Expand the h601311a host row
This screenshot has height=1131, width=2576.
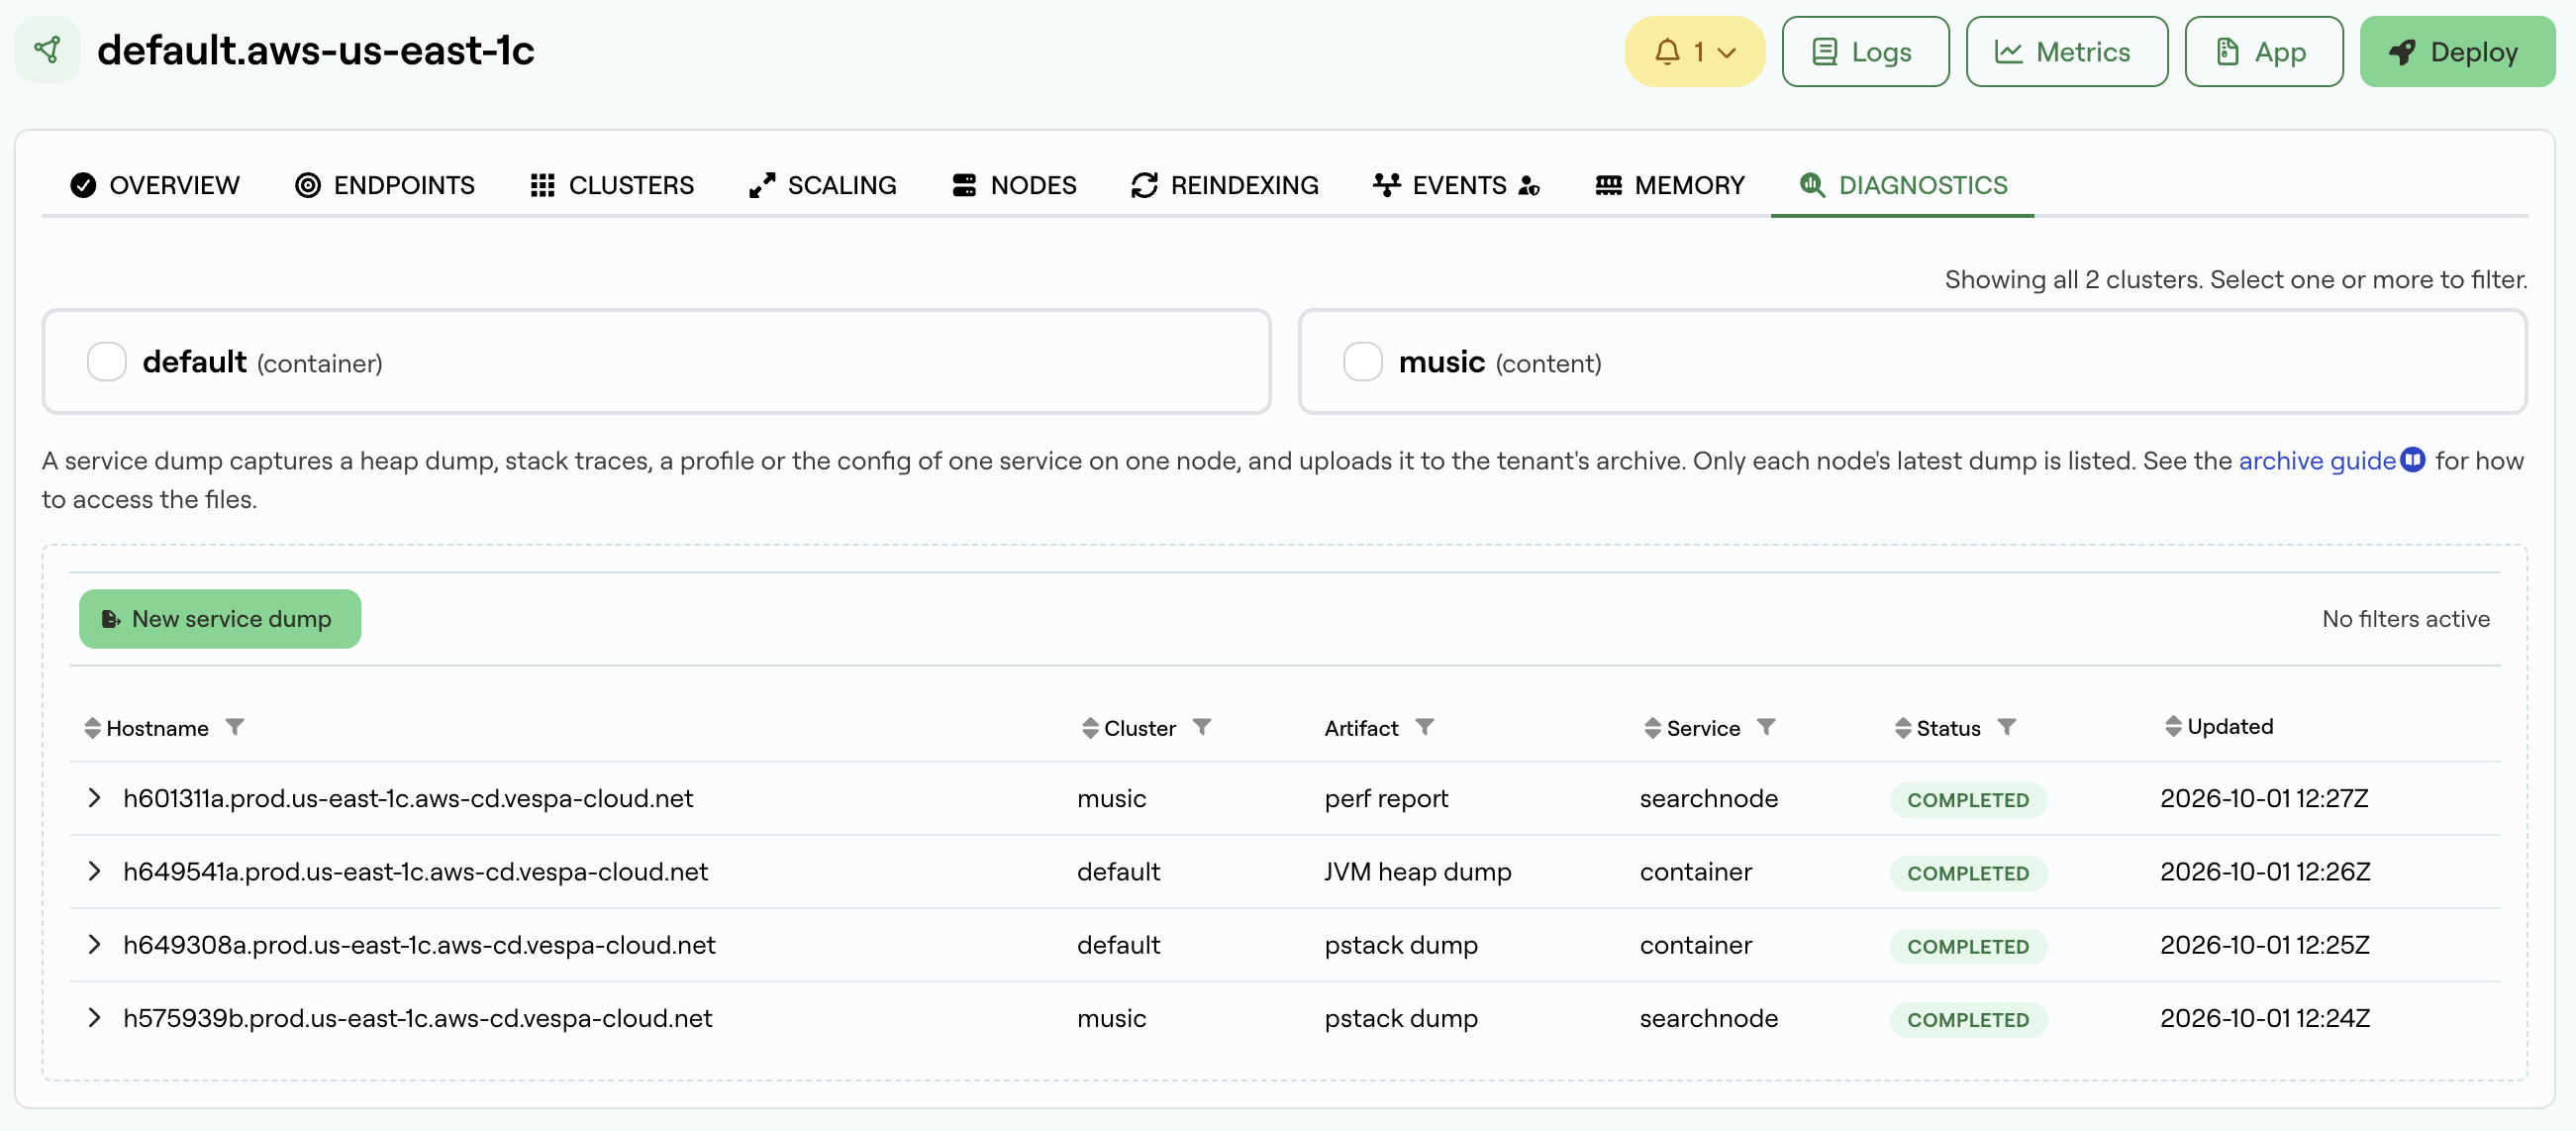[x=94, y=798]
